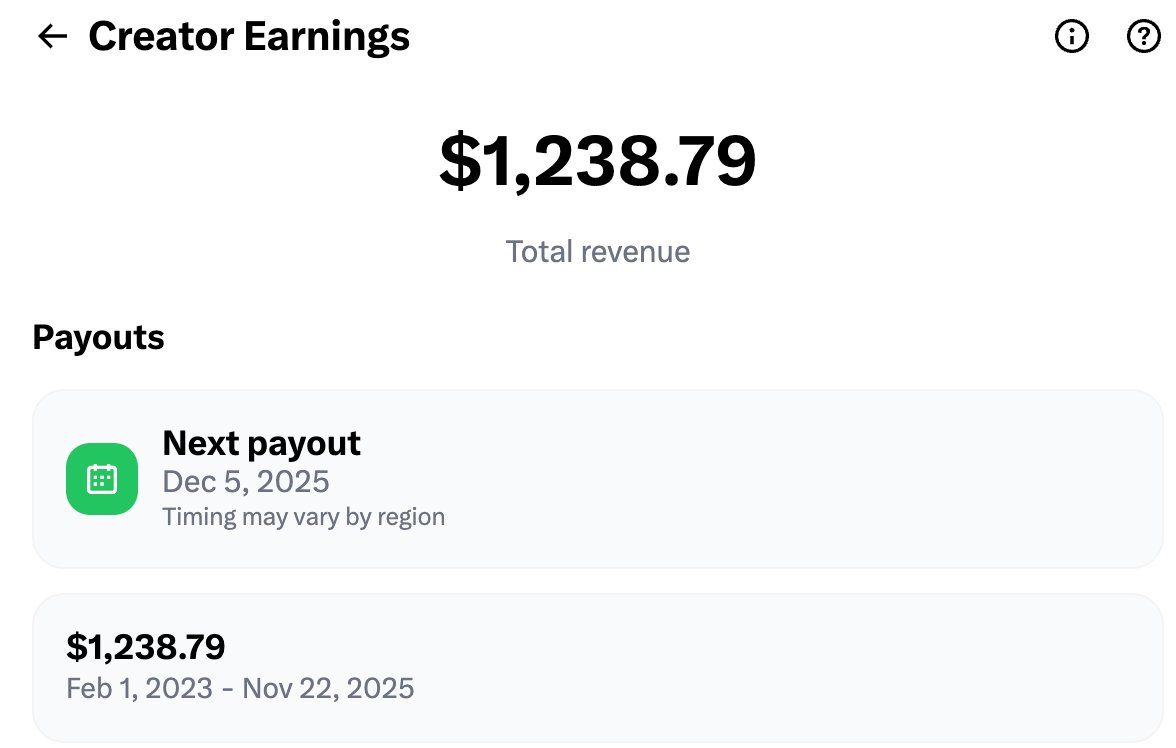Click the year 2025 in next payout date

(293, 482)
